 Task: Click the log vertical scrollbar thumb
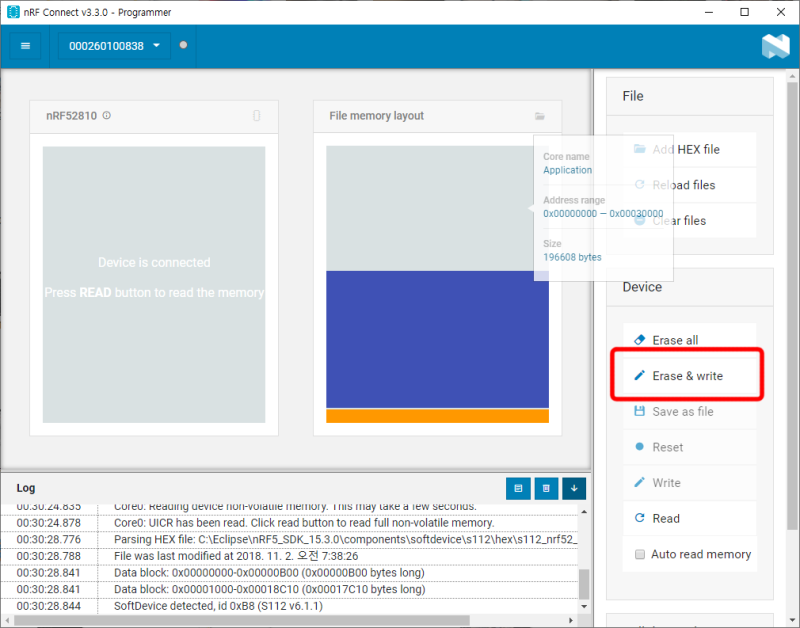tap(584, 584)
